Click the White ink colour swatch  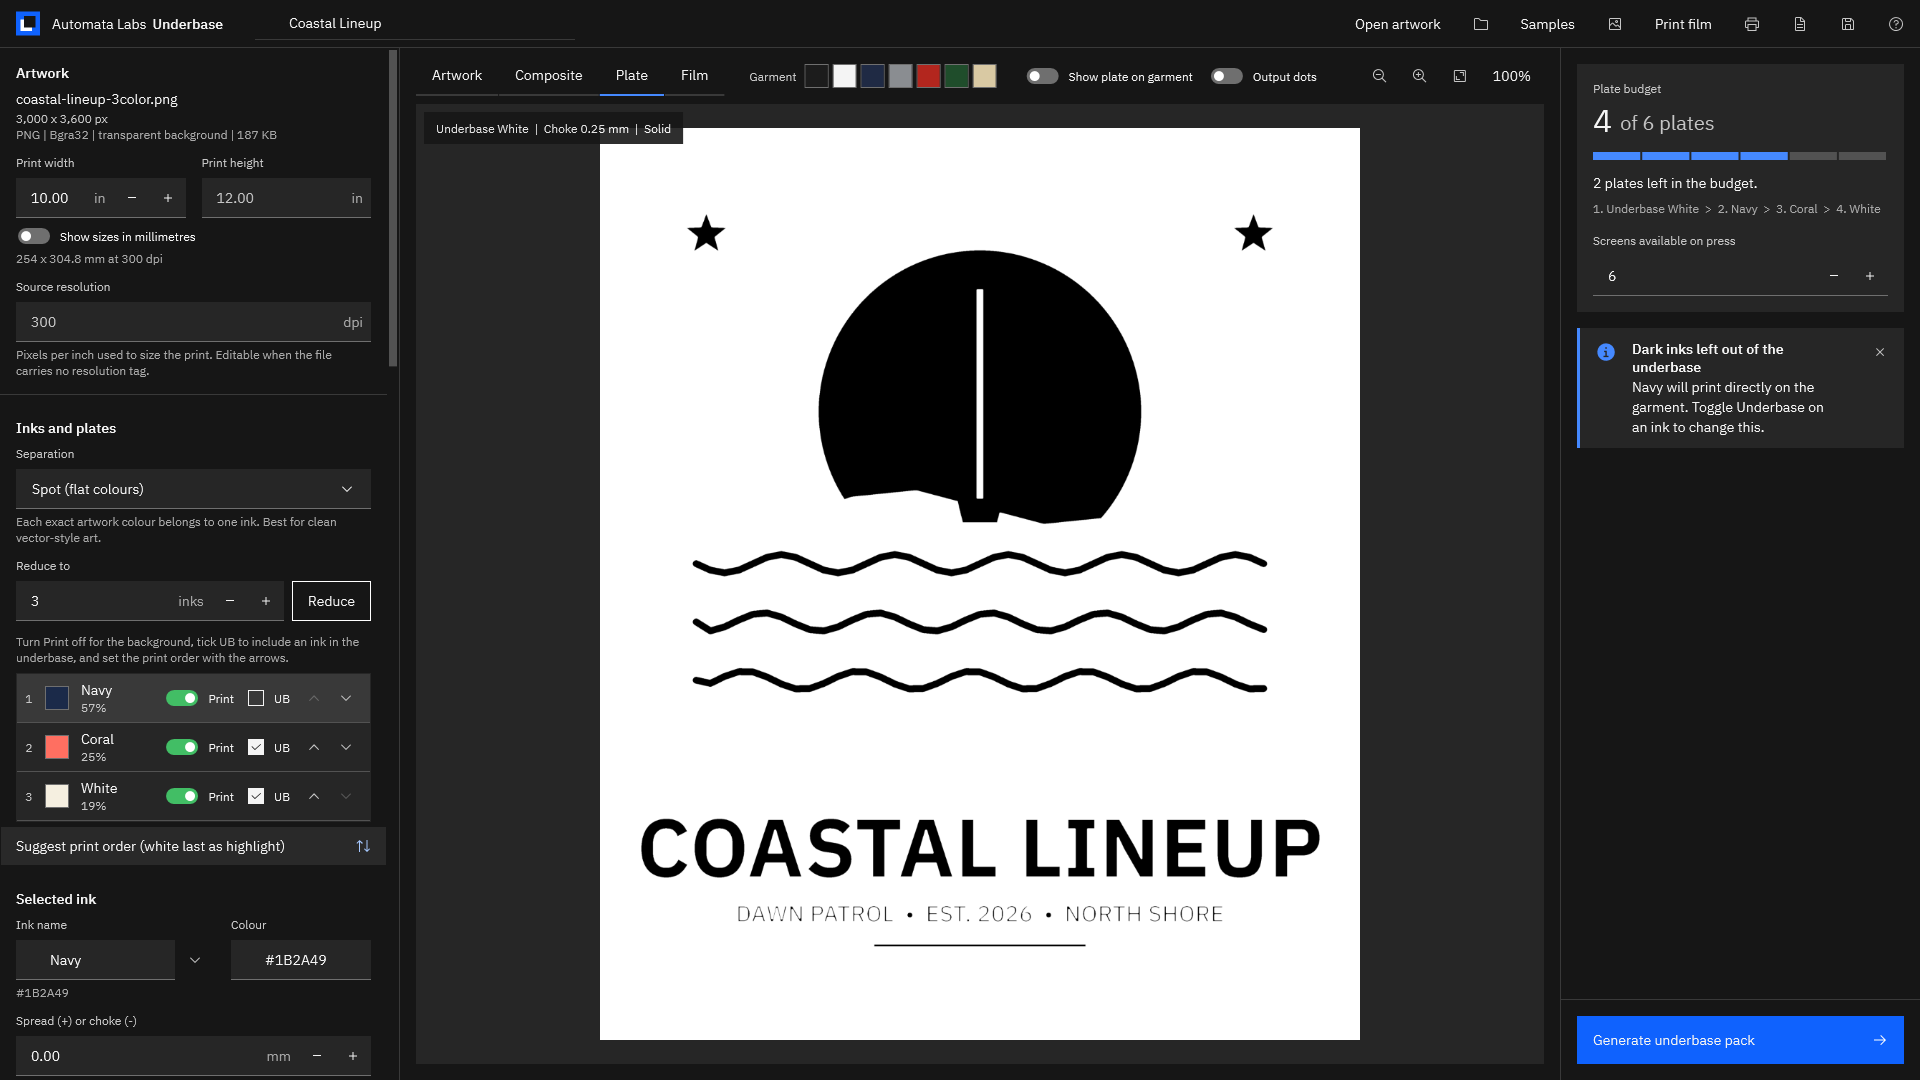click(57, 796)
